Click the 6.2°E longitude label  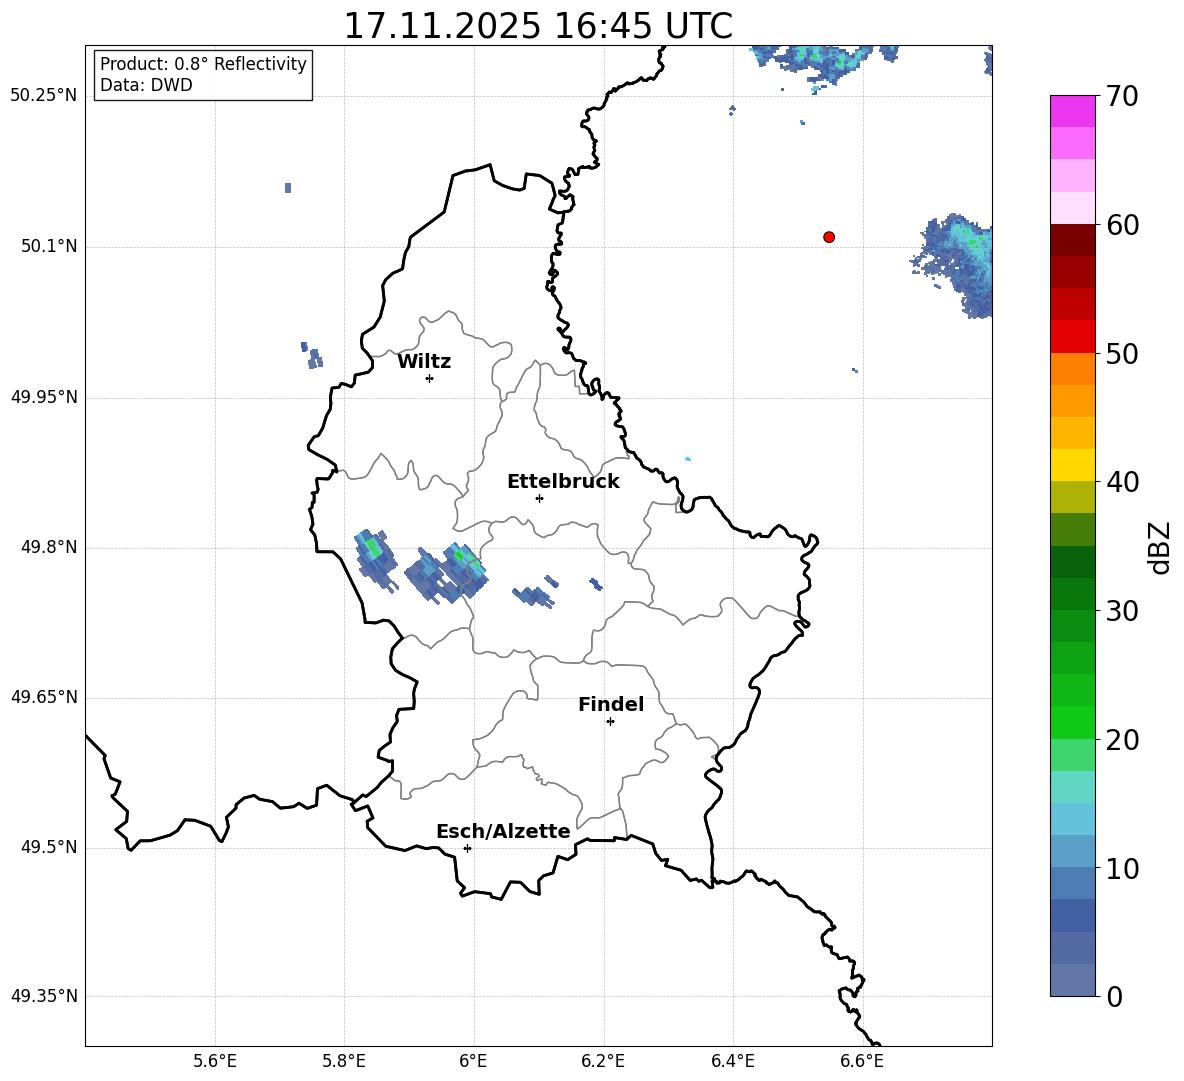point(603,1061)
